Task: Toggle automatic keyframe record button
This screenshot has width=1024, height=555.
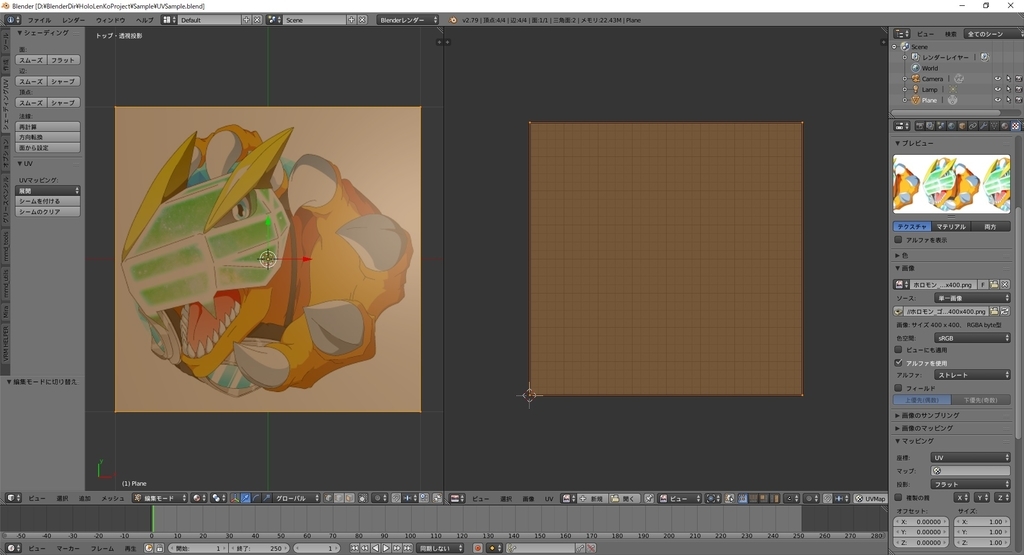Action: tap(477, 548)
